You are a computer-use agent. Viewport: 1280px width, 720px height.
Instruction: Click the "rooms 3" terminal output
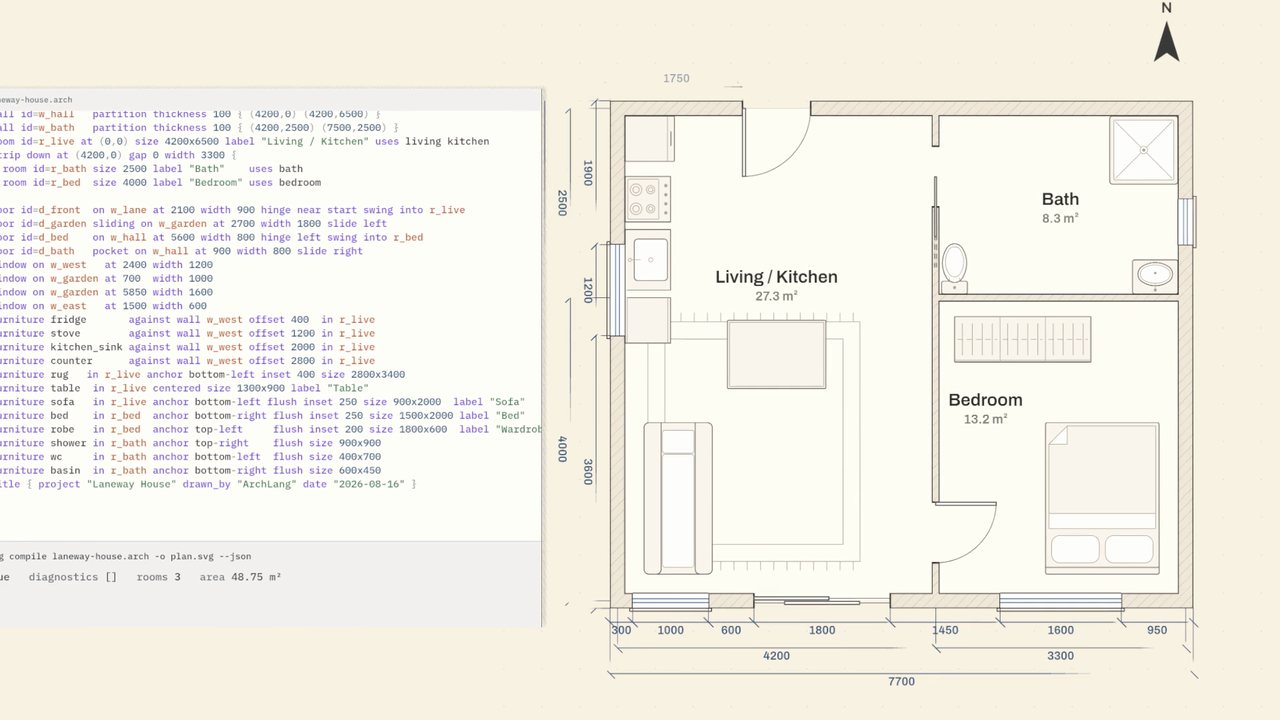tap(159, 577)
